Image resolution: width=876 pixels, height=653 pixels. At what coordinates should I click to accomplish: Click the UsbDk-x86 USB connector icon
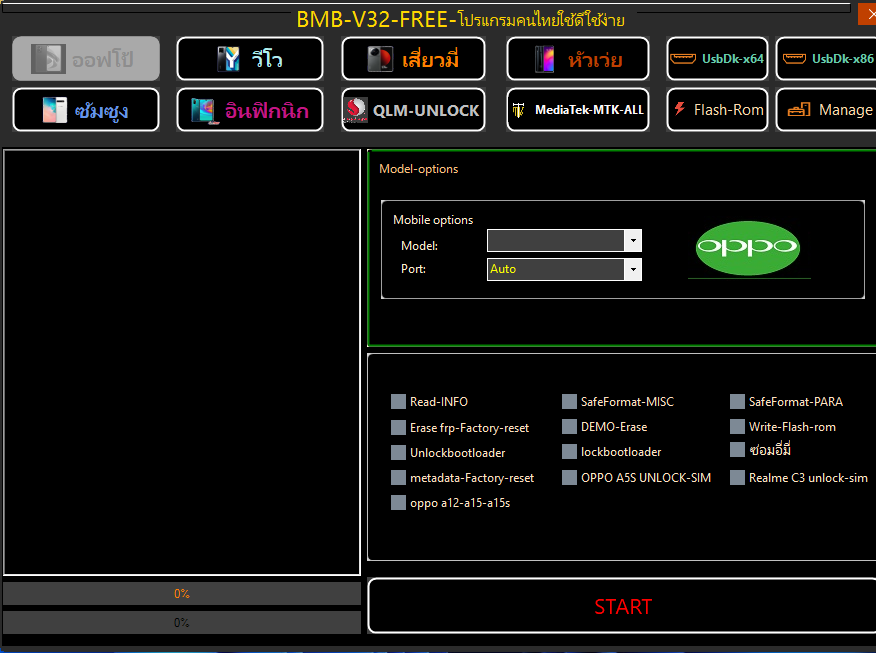click(x=794, y=59)
